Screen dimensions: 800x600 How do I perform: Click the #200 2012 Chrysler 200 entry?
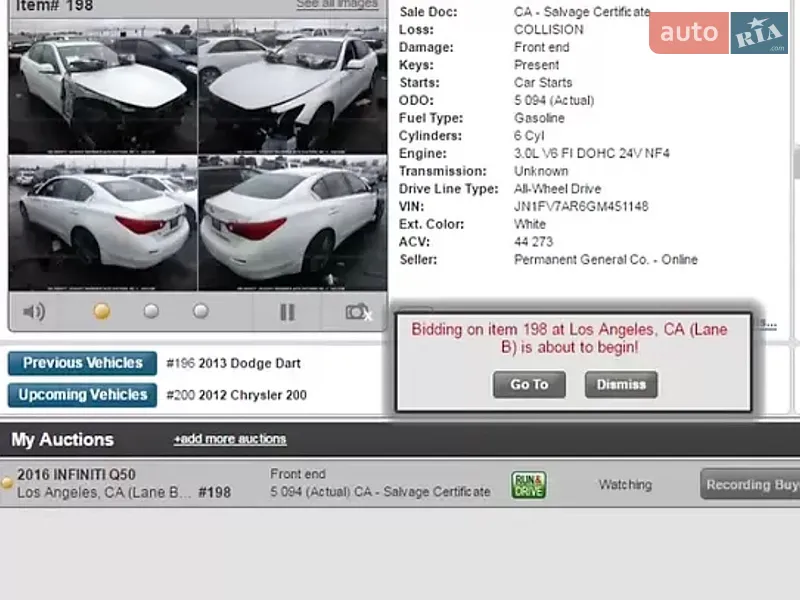237,395
